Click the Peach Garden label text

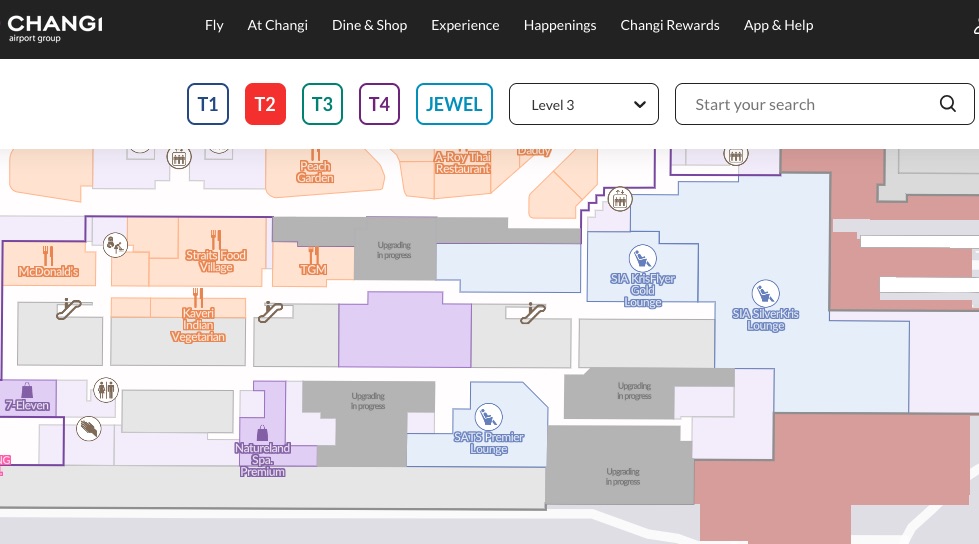point(315,172)
